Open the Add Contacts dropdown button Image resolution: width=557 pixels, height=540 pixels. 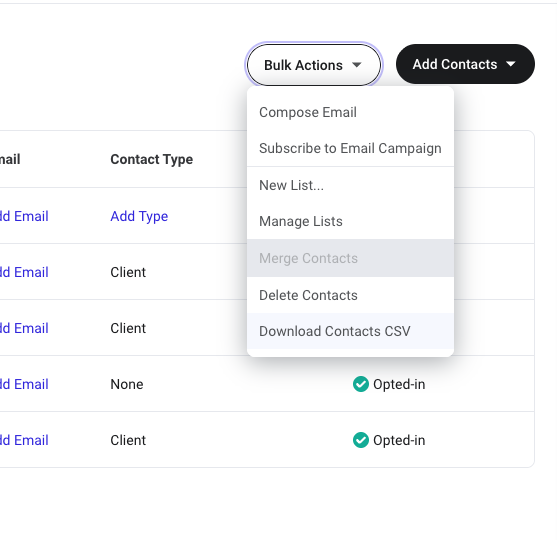(465, 64)
